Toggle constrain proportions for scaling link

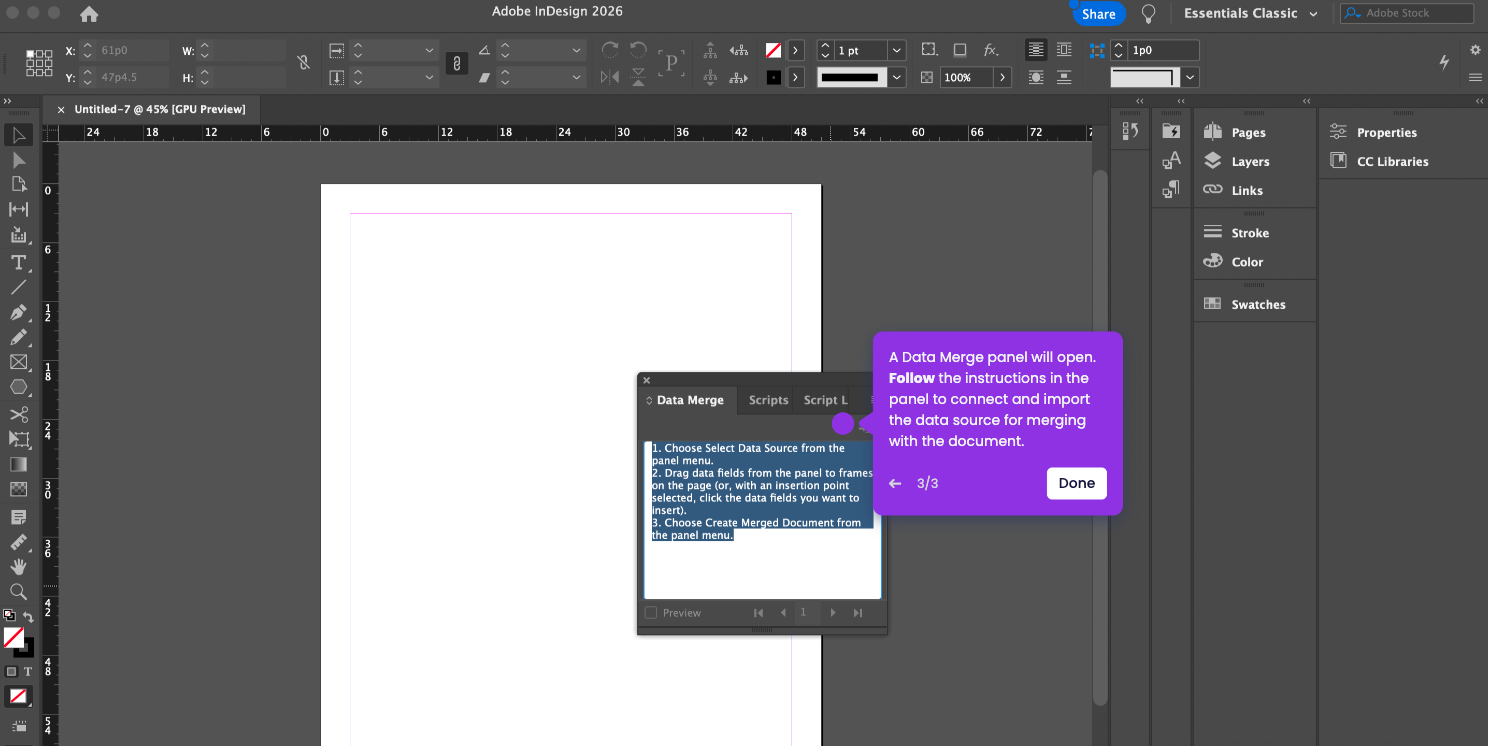(456, 63)
